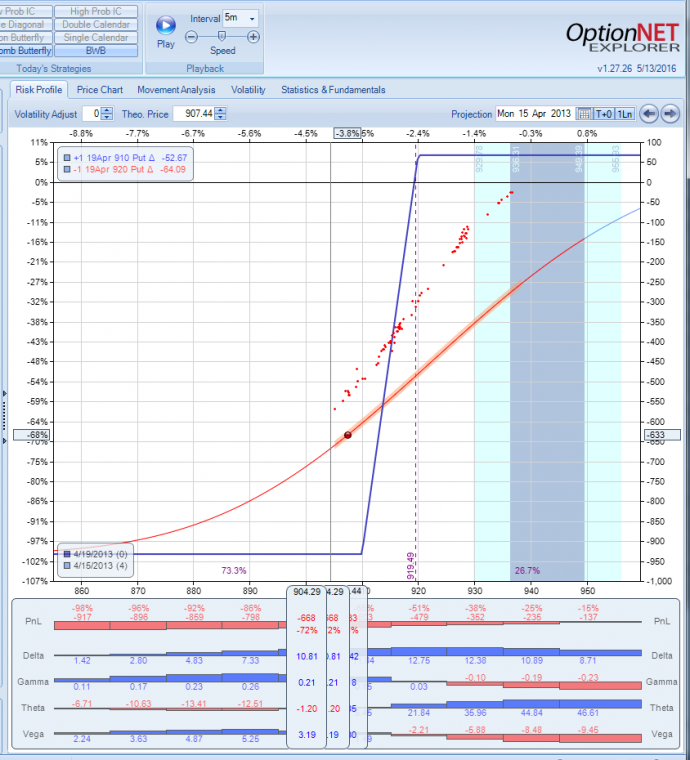
Task: Click the 35.96 Theta value
Action: pos(475,713)
